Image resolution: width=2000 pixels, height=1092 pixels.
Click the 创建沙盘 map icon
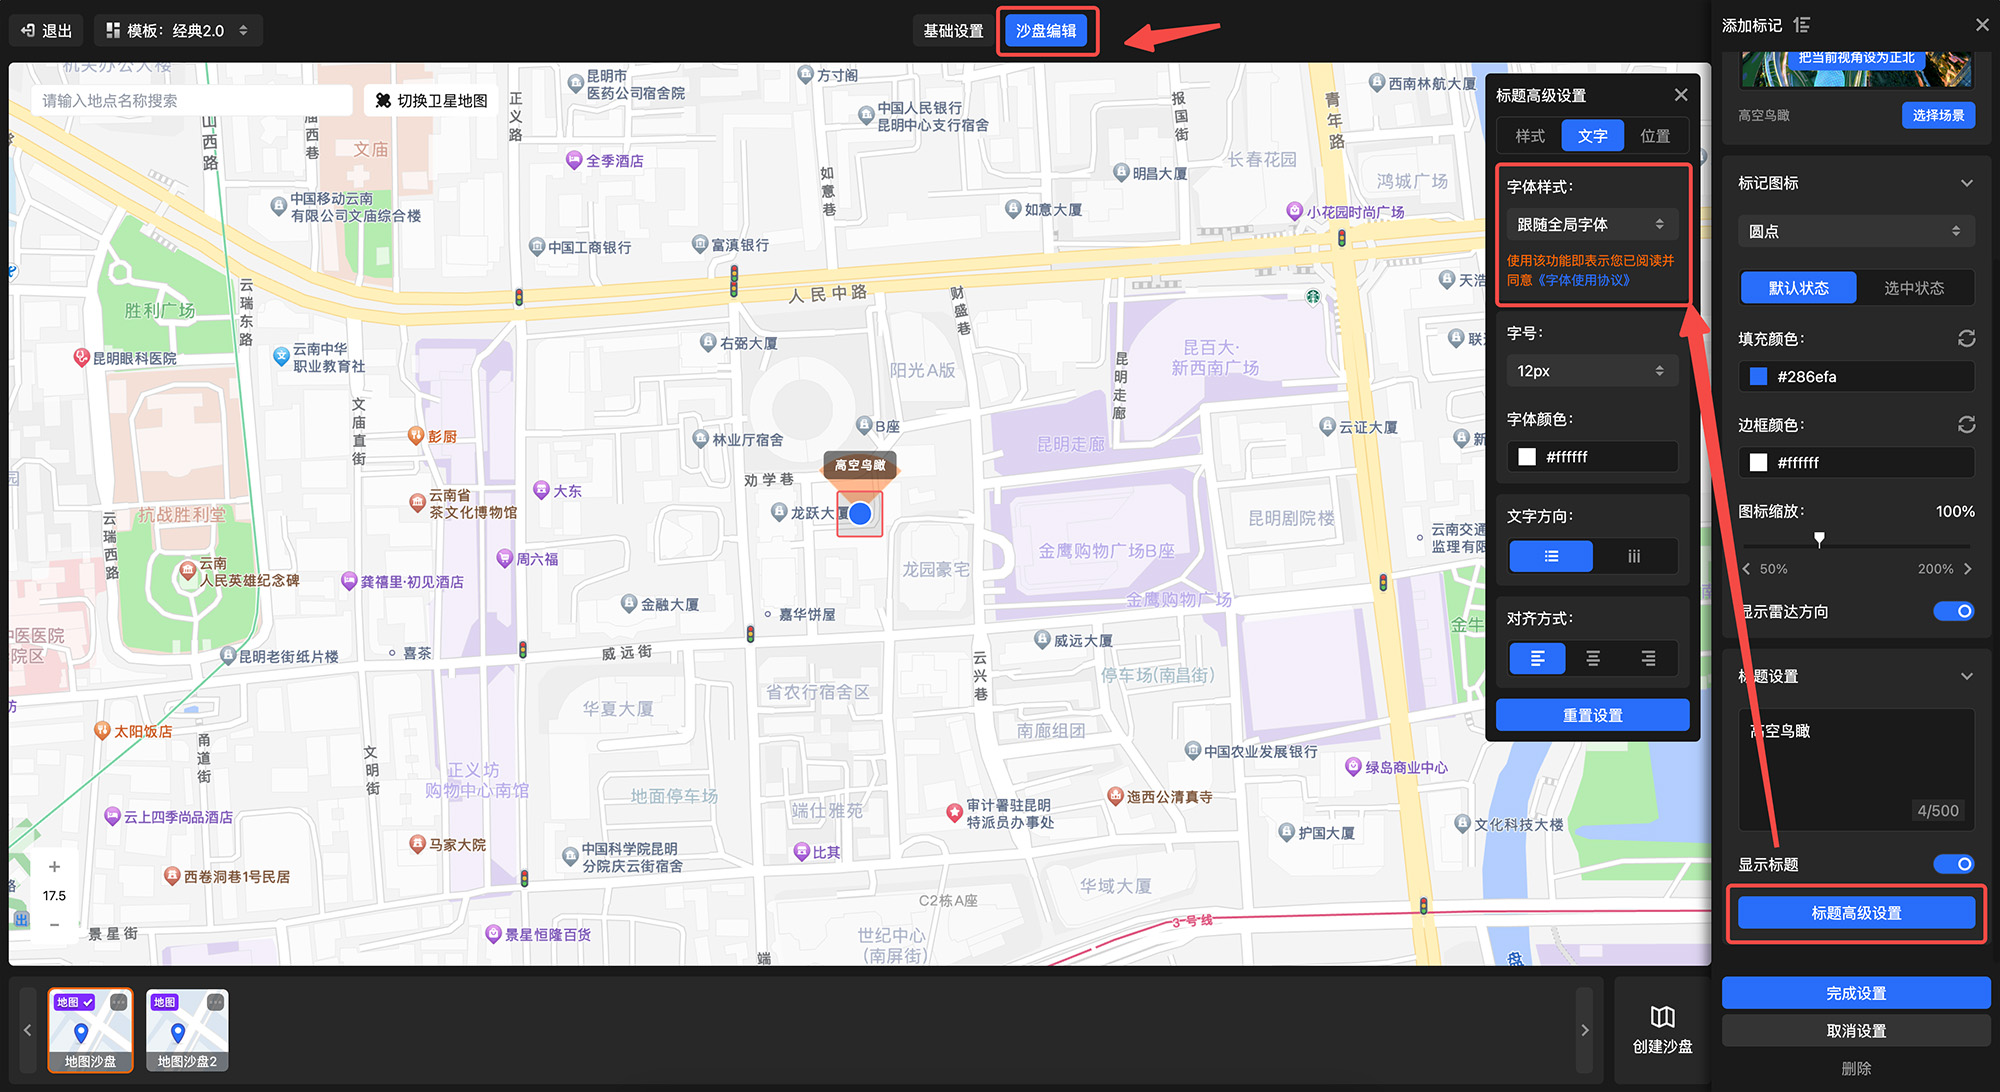coord(1662,1017)
